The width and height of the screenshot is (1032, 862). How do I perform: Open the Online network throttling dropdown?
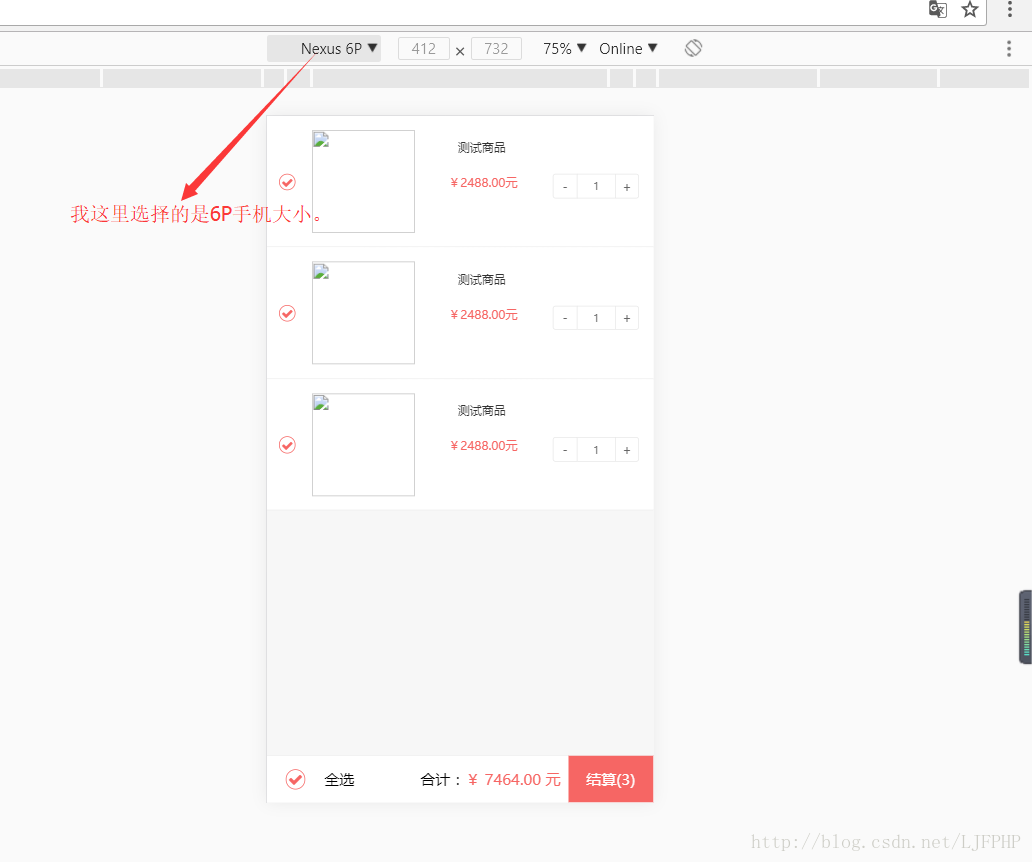(628, 47)
